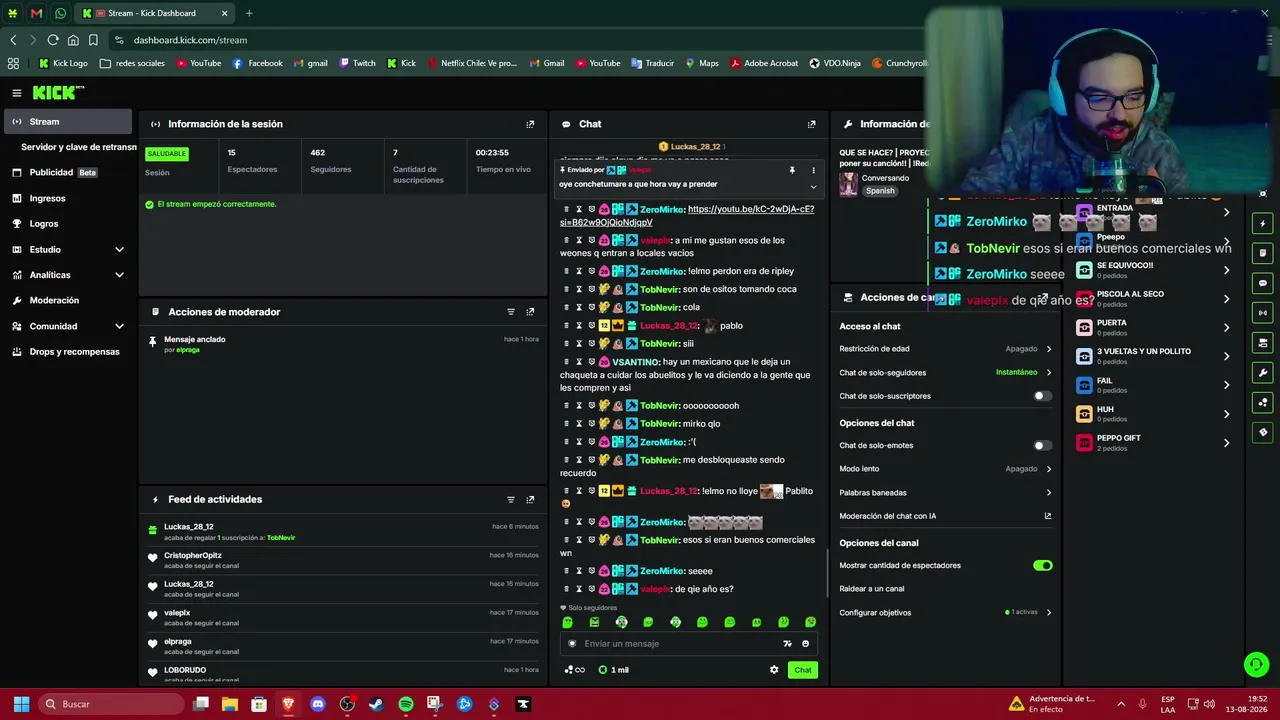1280x720 pixels.
Task: Disable Mostrar cantidad de espectadores switch
Action: click(1042, 566)
